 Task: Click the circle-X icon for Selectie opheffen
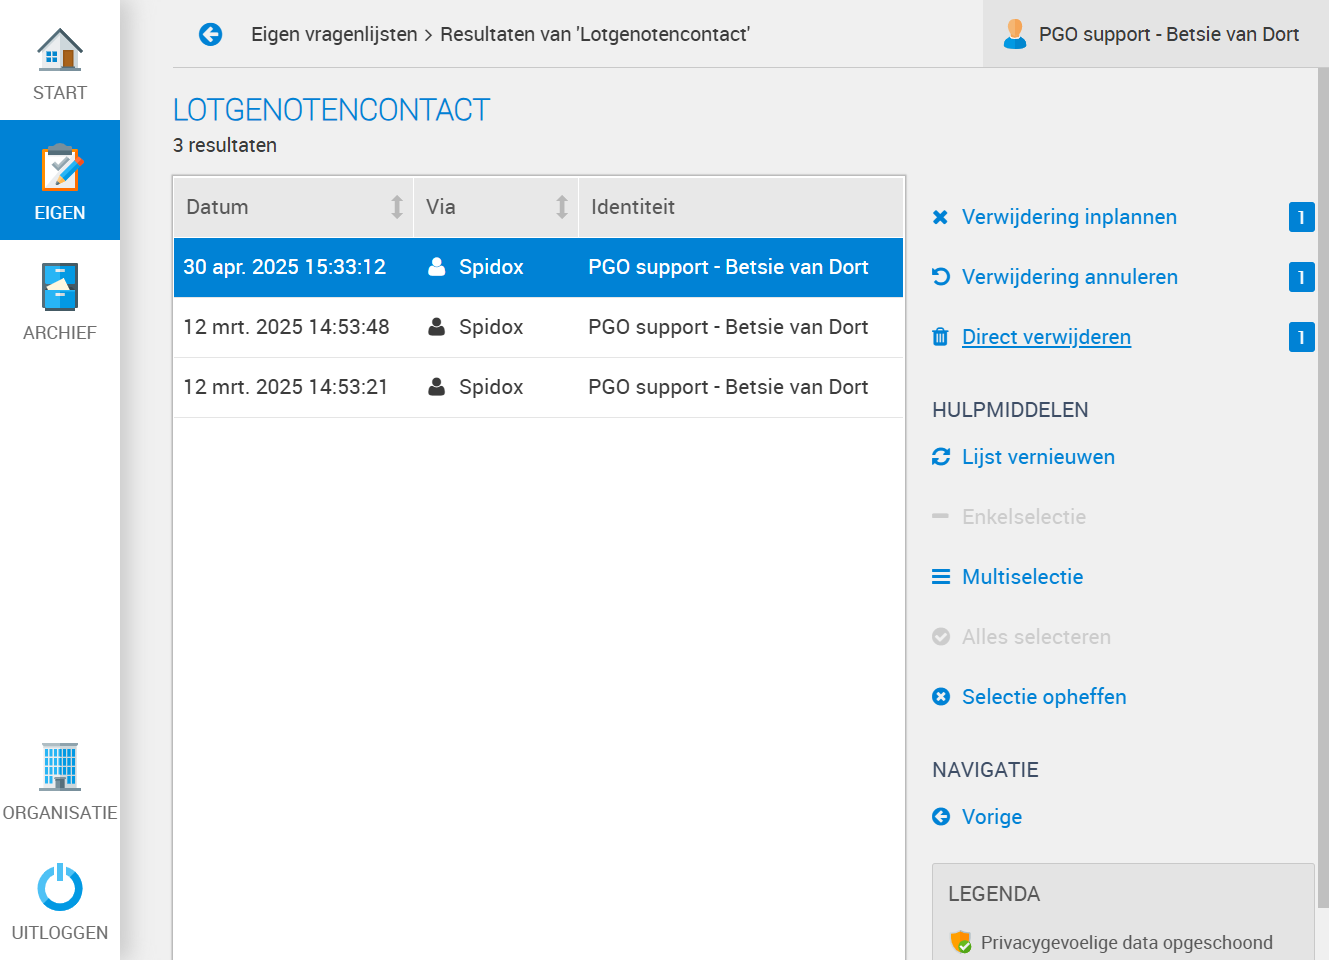click(941, 697)
